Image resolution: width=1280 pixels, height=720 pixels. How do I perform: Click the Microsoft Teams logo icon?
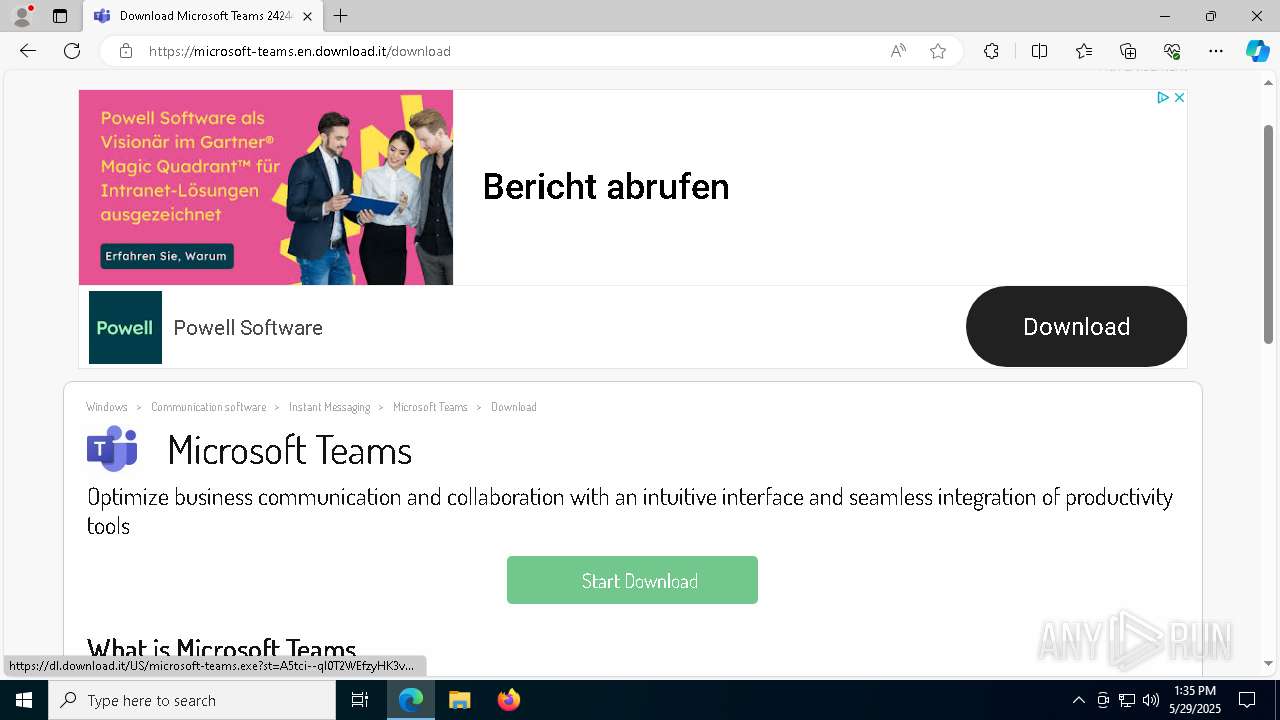coord(112,448)
